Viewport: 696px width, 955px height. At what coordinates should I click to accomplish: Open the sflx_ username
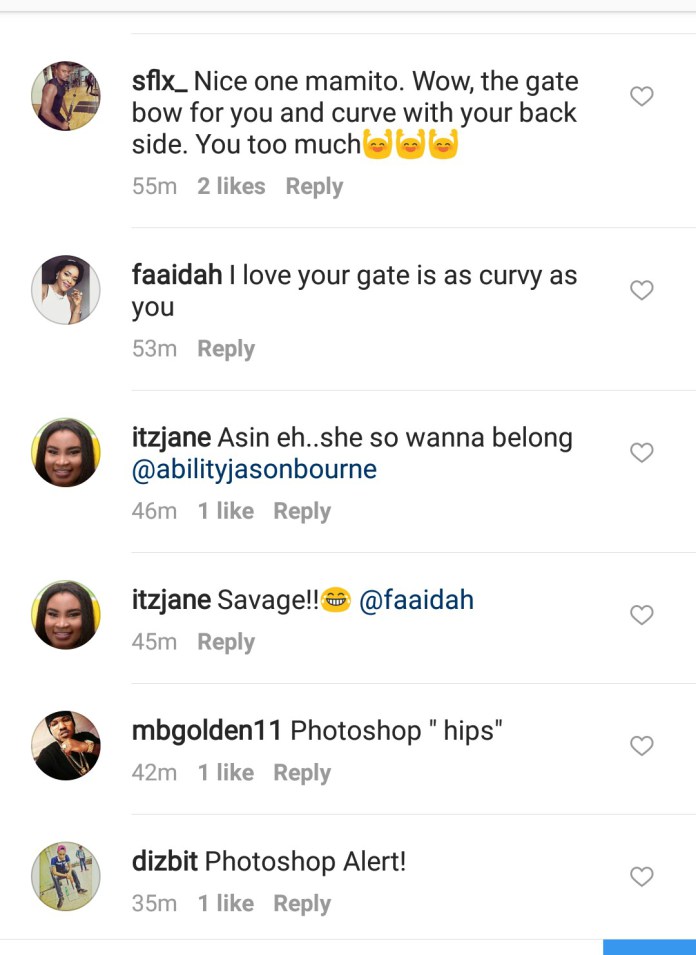point(160,81)
